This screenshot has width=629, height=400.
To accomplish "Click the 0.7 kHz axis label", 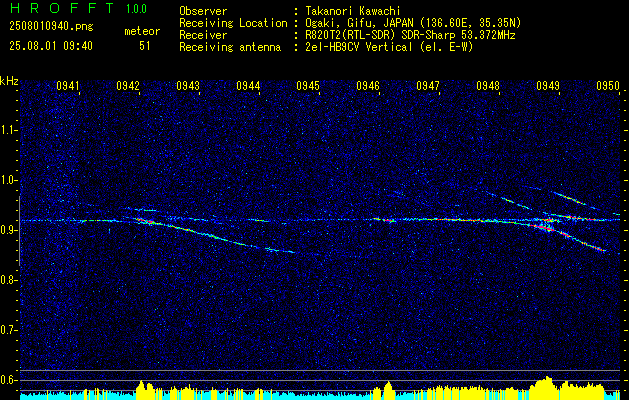I will click(8, 330).
